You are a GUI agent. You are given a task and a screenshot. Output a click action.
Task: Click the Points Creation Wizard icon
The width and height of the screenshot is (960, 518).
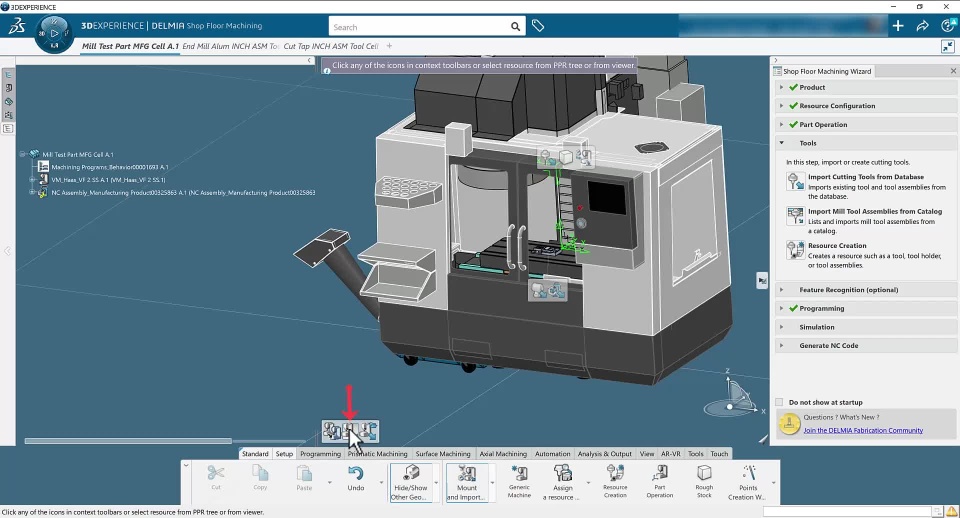(748, 473)
